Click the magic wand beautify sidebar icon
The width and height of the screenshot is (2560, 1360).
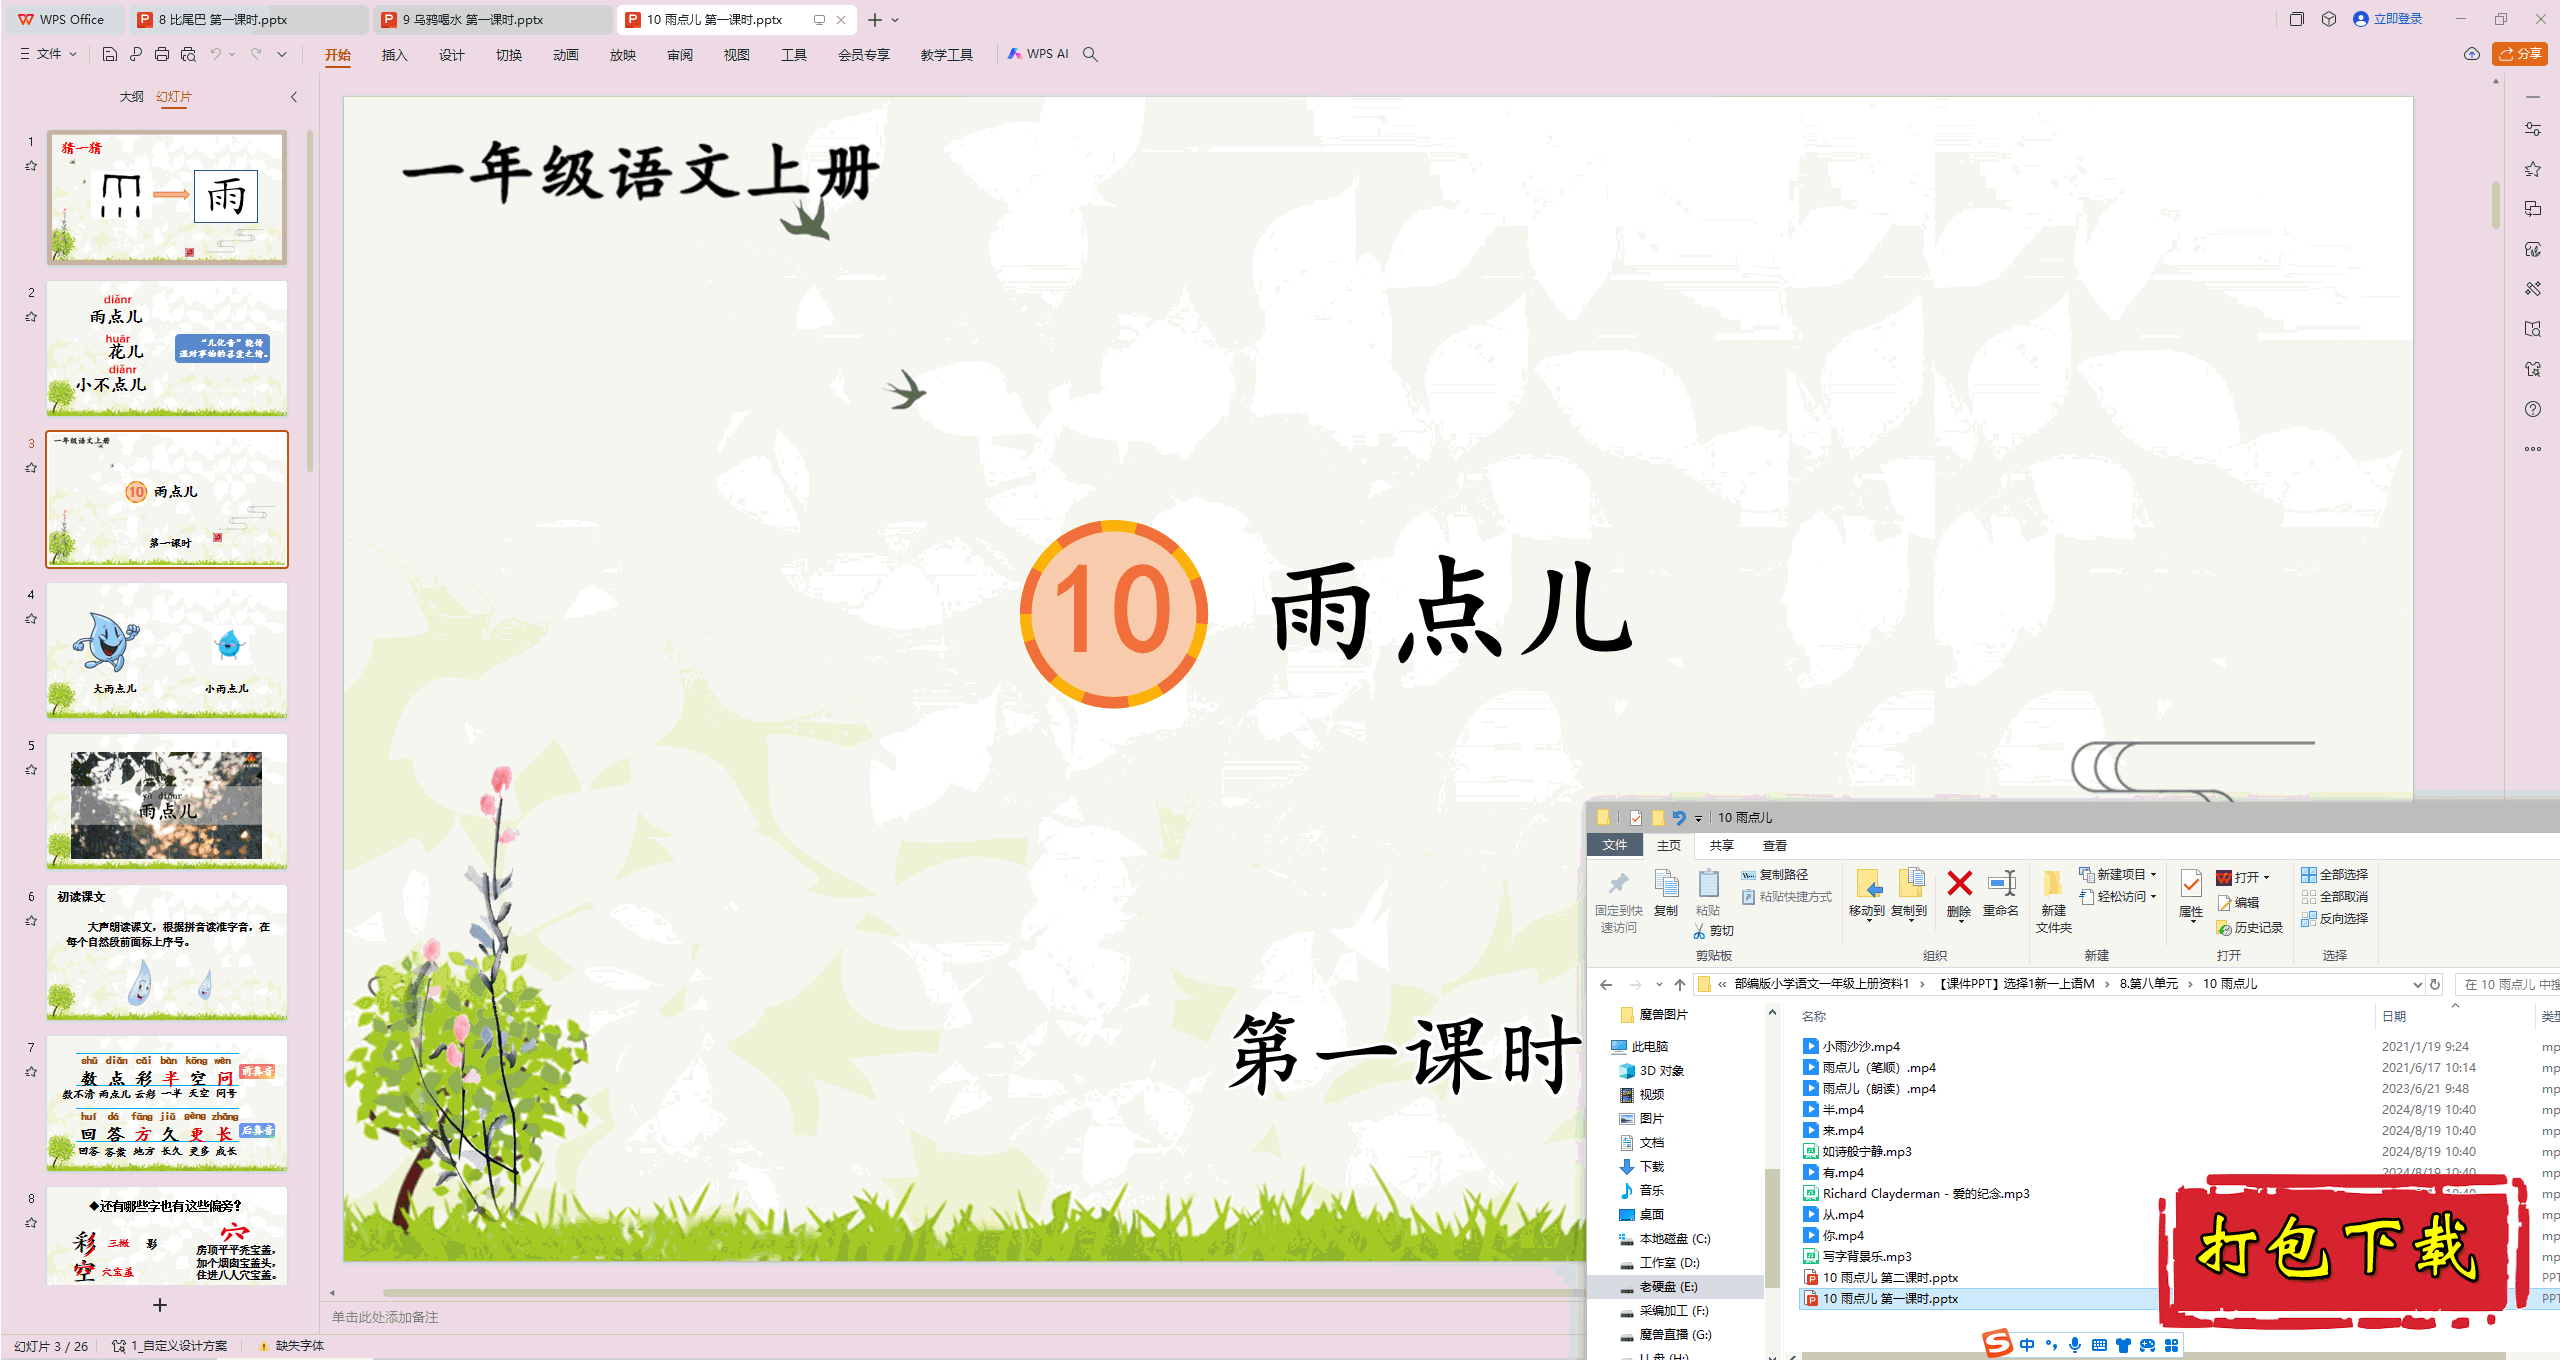[x=2532, y=289]
